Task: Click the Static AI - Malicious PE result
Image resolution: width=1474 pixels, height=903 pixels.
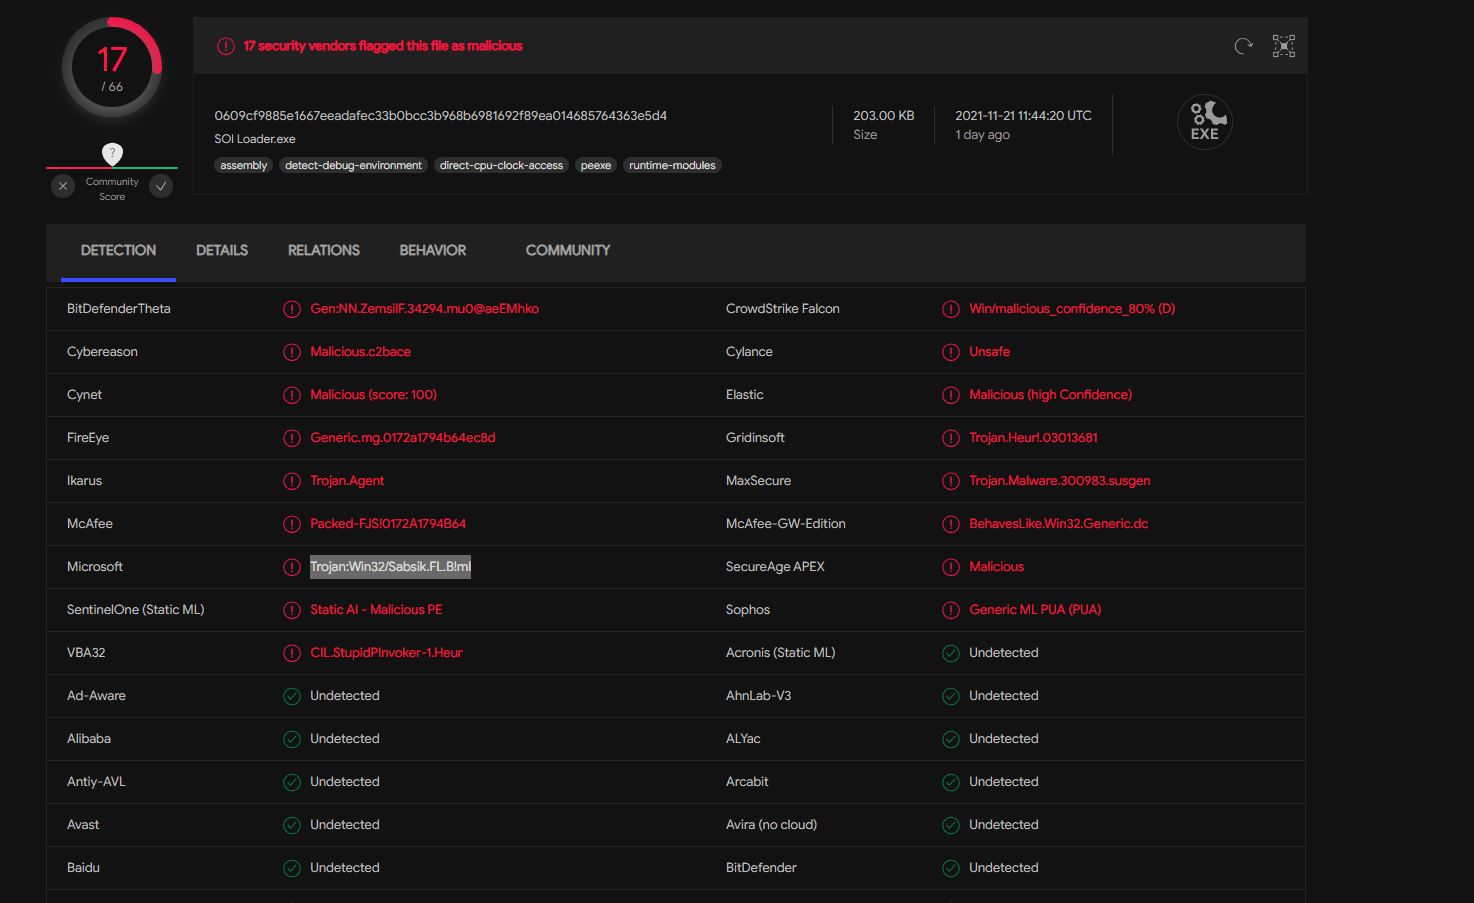Action: (376, 610)
